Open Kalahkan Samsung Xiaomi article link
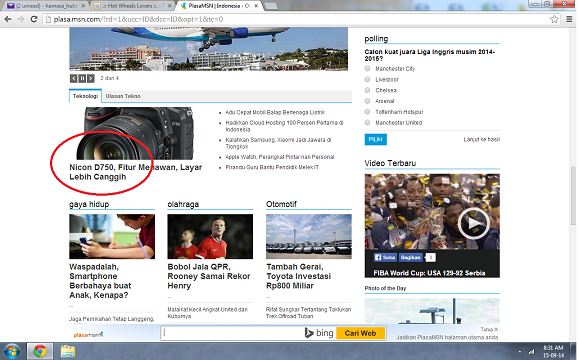The height and width of the screenshot is (360, 579). click(x=278, y=143)
